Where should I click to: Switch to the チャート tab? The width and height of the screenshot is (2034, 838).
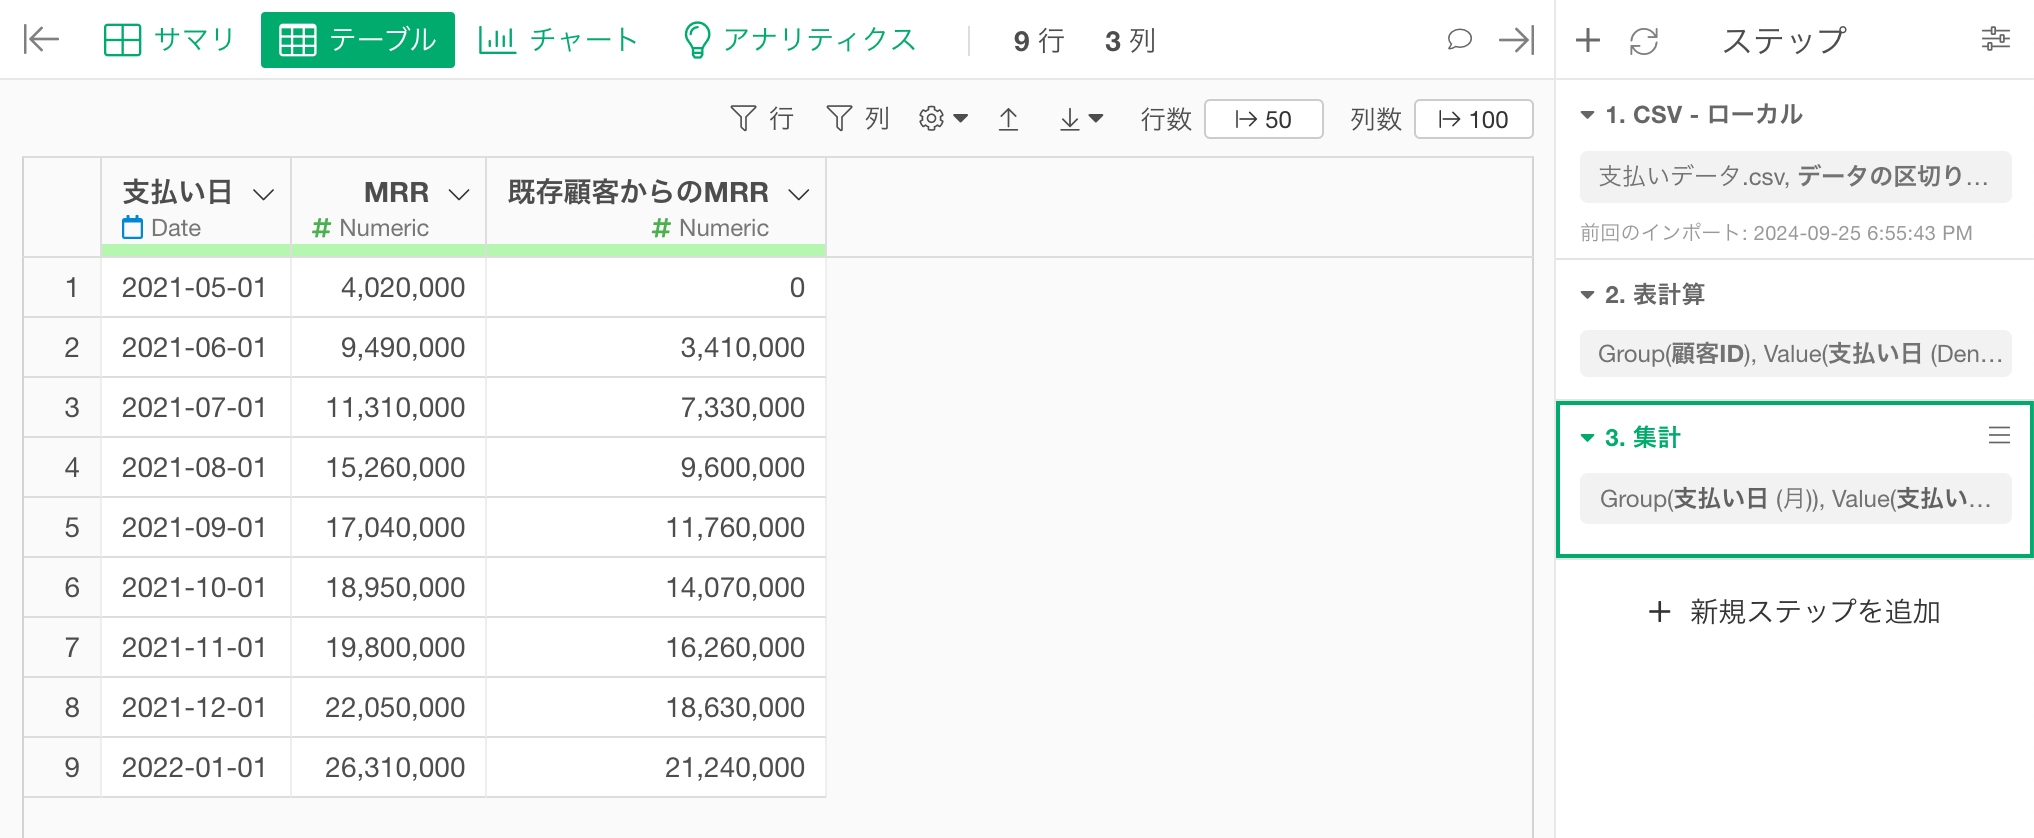coord(558,40)
